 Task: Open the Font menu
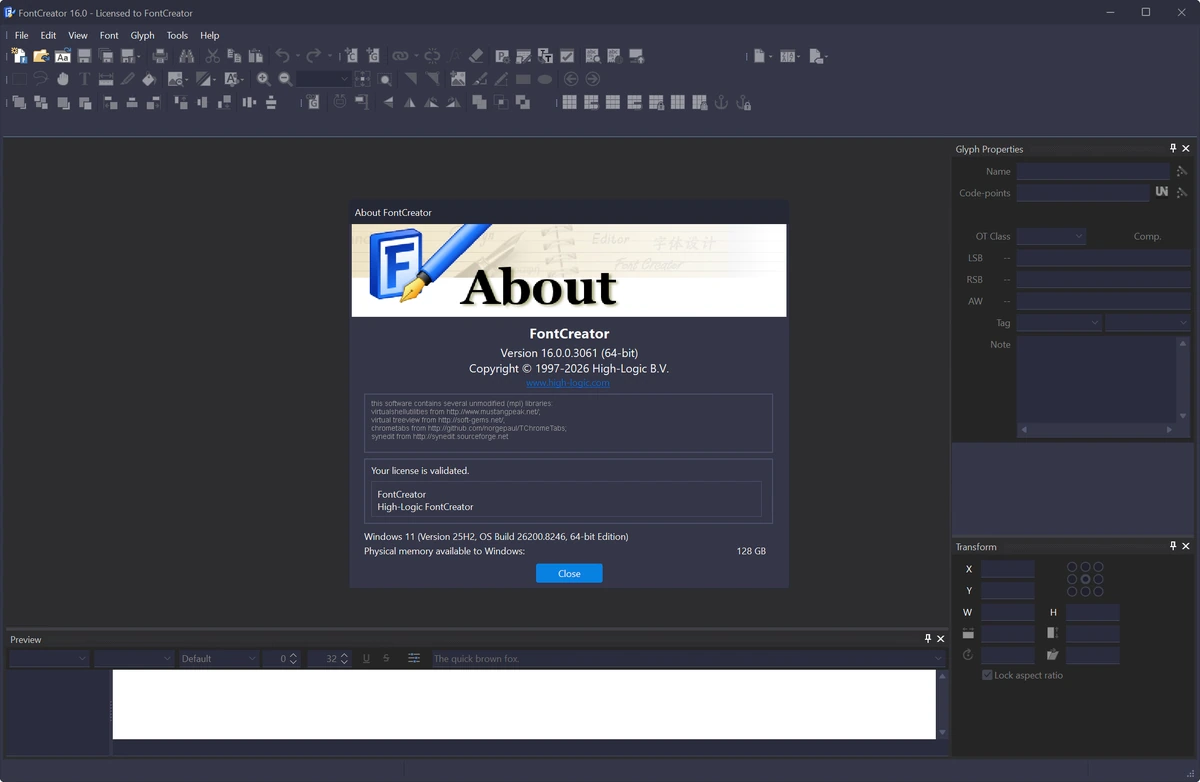pyautogui.click(x=109, y=35)
